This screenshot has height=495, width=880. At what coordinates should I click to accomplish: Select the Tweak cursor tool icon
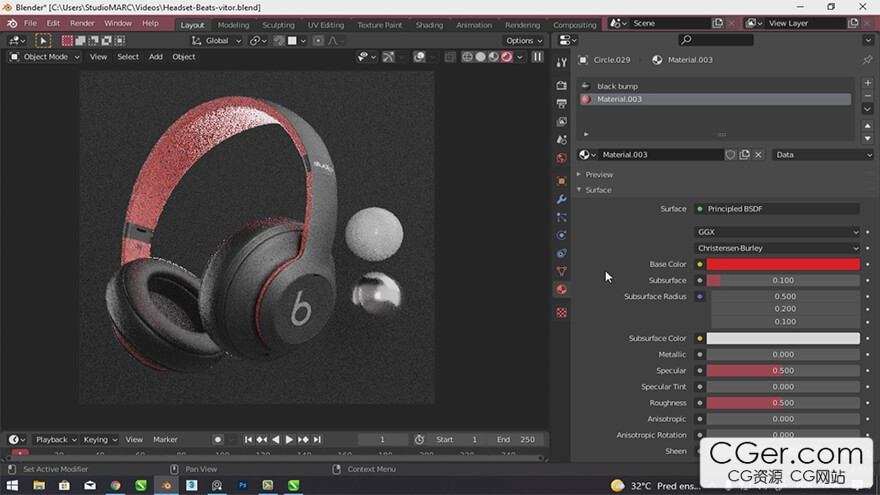(x=43, y=40)
